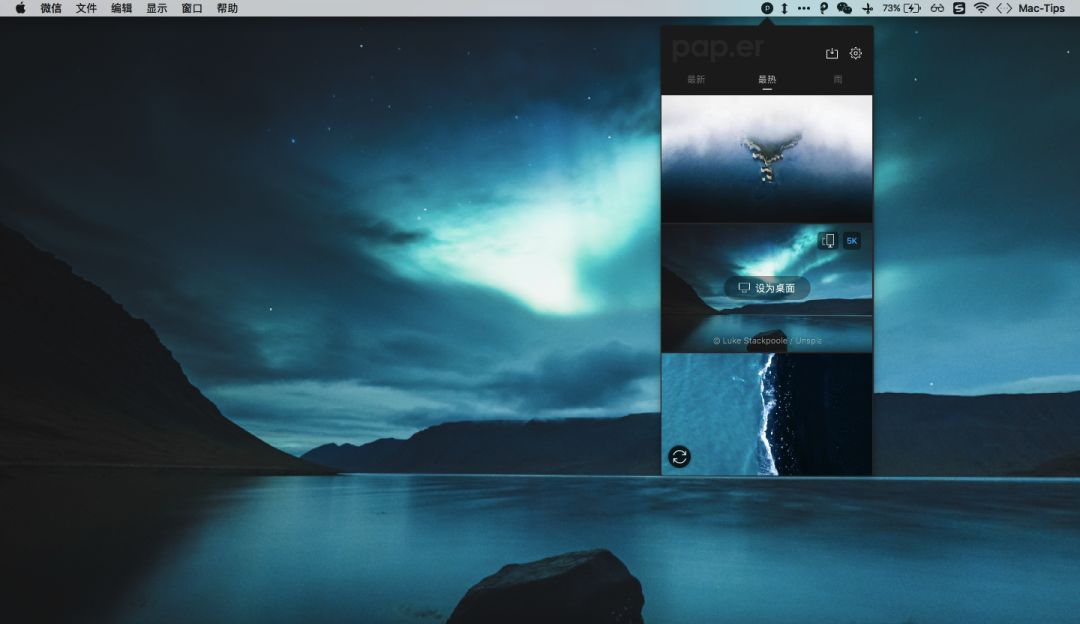This screenshot has width=1080, height=624.
Task: Open the 窗口 menu
Action: coord(192,8)
